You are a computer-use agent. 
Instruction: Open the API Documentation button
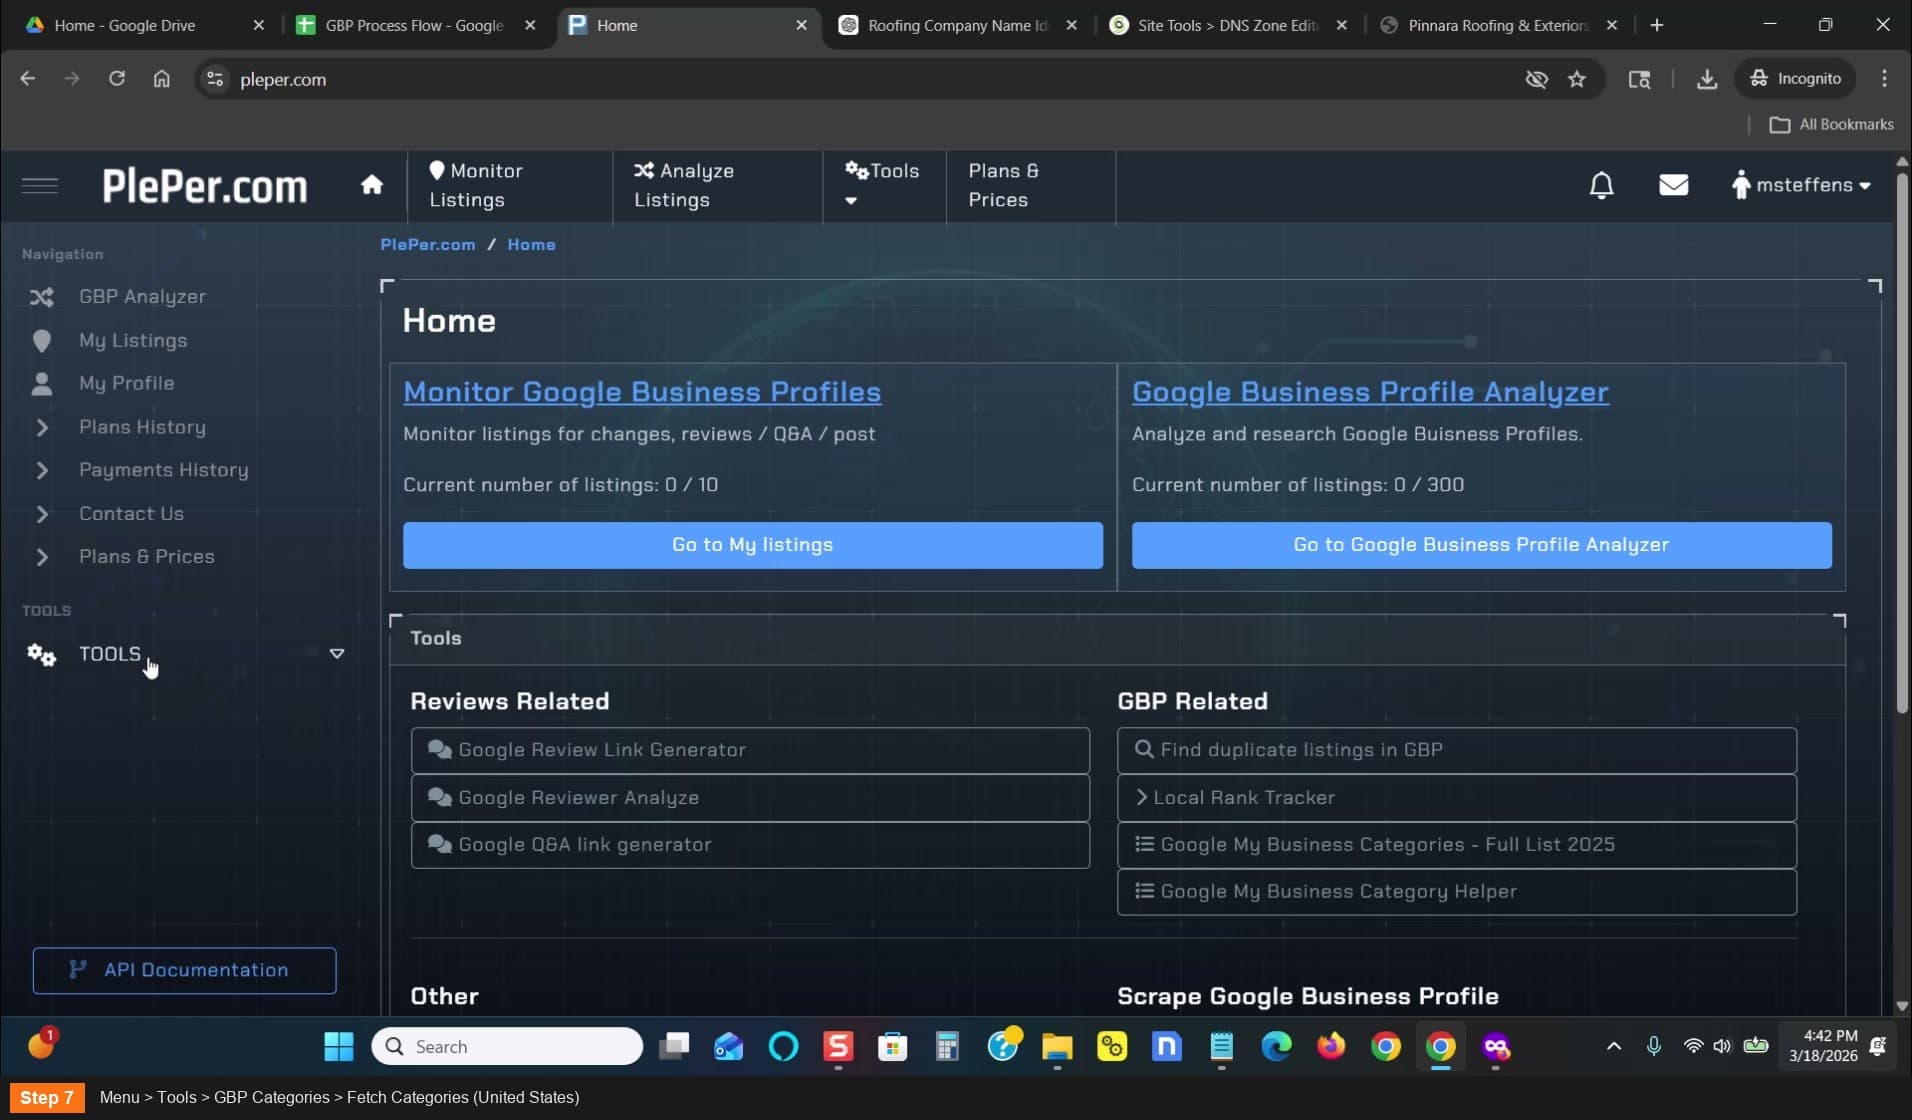tap(184, 970)
